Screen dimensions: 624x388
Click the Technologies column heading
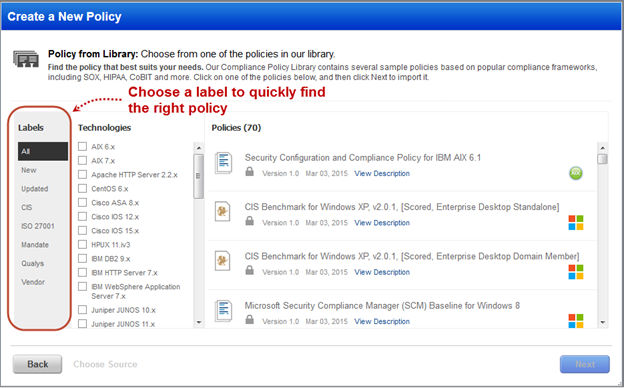104,128
